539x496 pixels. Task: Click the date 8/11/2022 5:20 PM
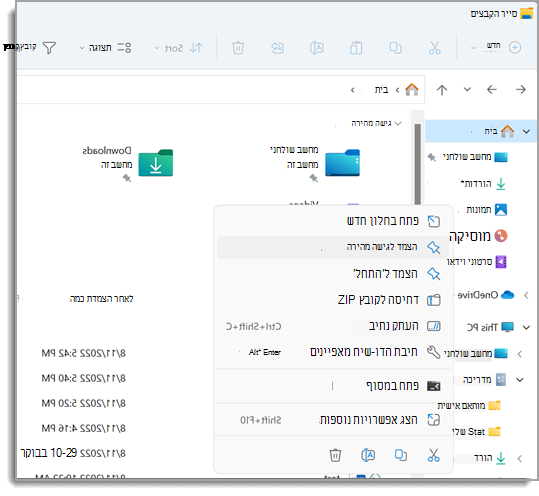(84, 403)
